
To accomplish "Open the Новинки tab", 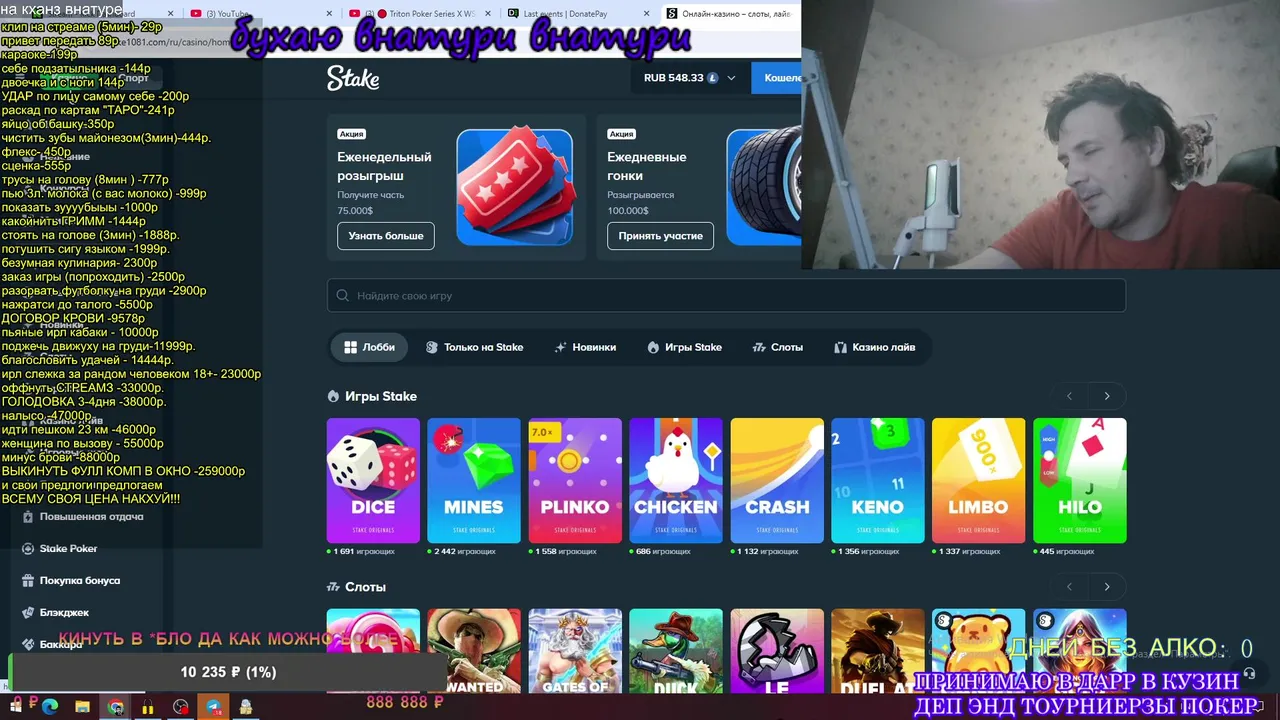I will tap(585, 348).
